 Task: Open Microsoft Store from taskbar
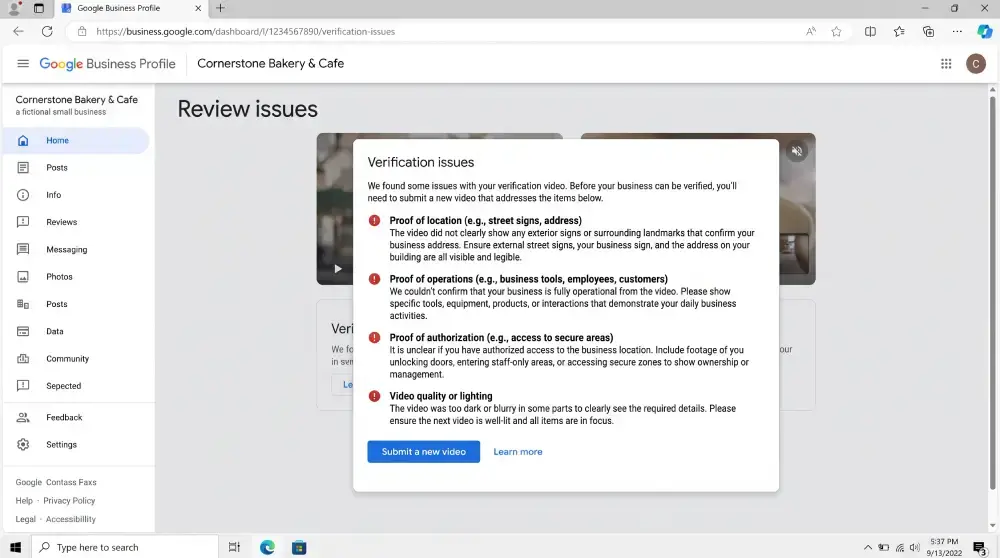pyautogui.click(x=299, y=547)
